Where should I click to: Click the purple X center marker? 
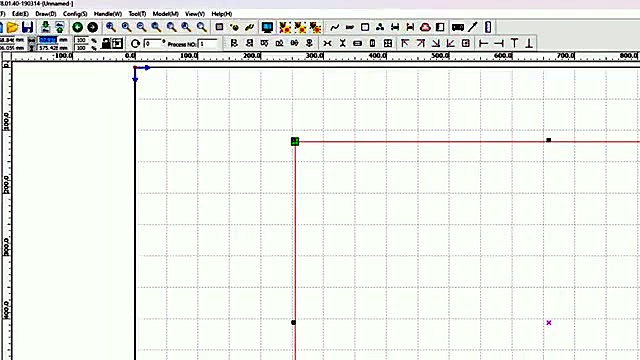coord(549,323)
